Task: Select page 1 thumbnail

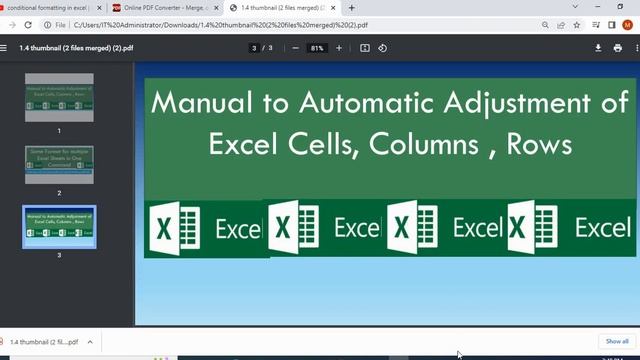Action: (59, 98)
